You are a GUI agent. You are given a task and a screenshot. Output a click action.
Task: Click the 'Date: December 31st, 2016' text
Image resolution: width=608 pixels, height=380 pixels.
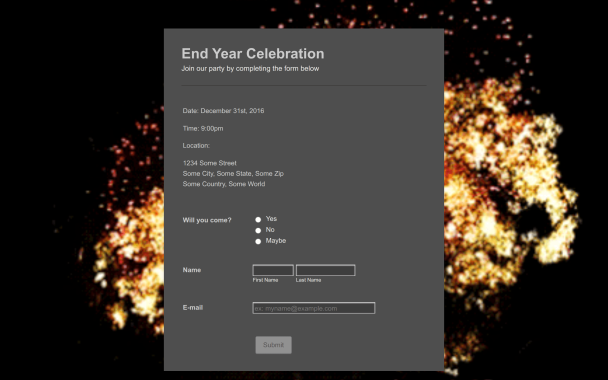click(223, 111)
